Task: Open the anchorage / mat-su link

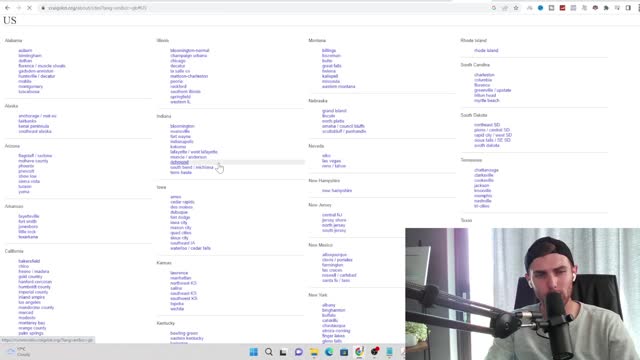Action: (38, 116)
